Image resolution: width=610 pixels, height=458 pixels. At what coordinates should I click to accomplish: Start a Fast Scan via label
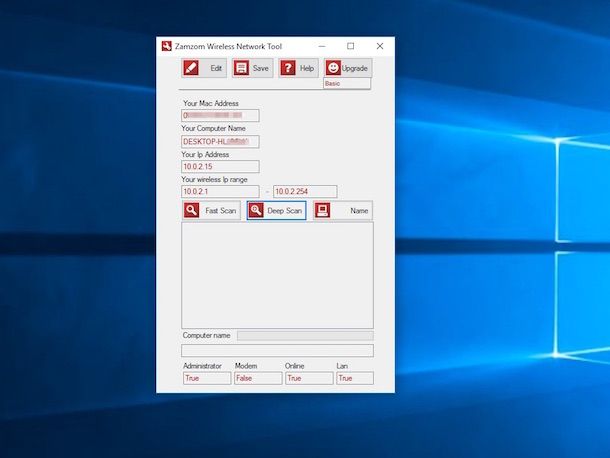pos(221,211)
